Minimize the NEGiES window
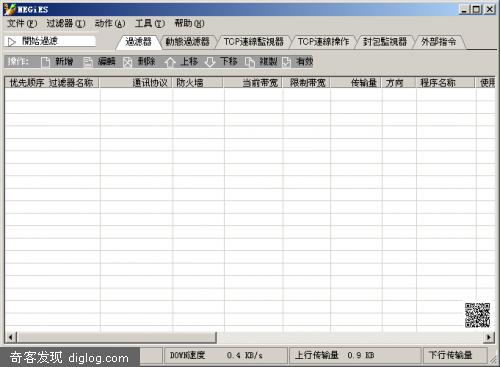Screen dimensions: 500x367 (x=464, y=9)
